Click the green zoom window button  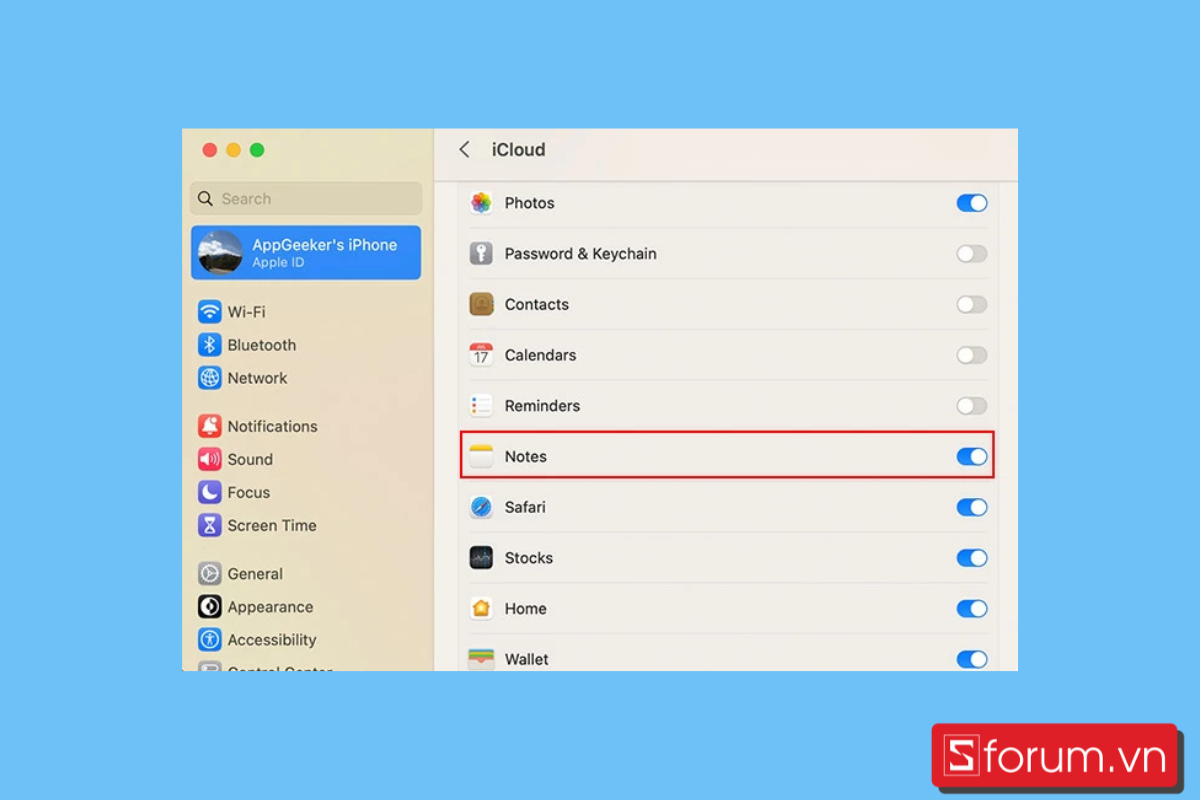tap(257, 150)
